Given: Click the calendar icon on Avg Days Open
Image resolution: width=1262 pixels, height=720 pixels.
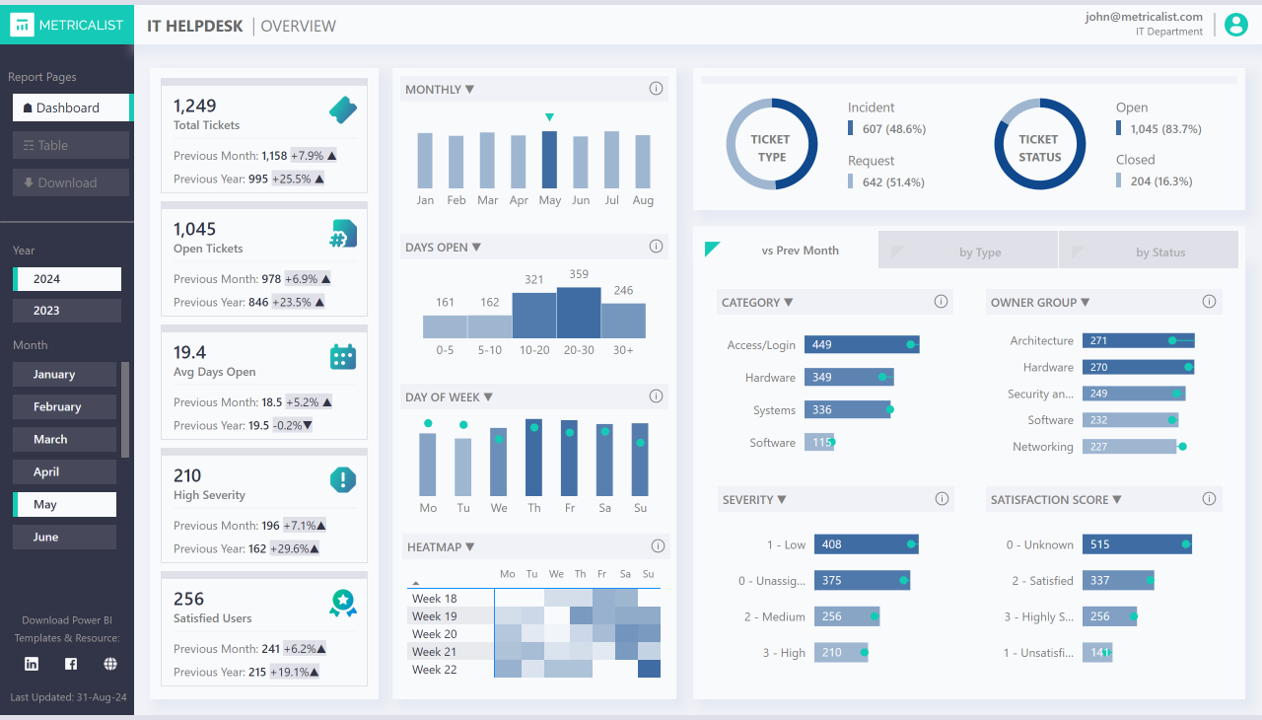Looking at the screenshot, I should (x=343, y=356).
